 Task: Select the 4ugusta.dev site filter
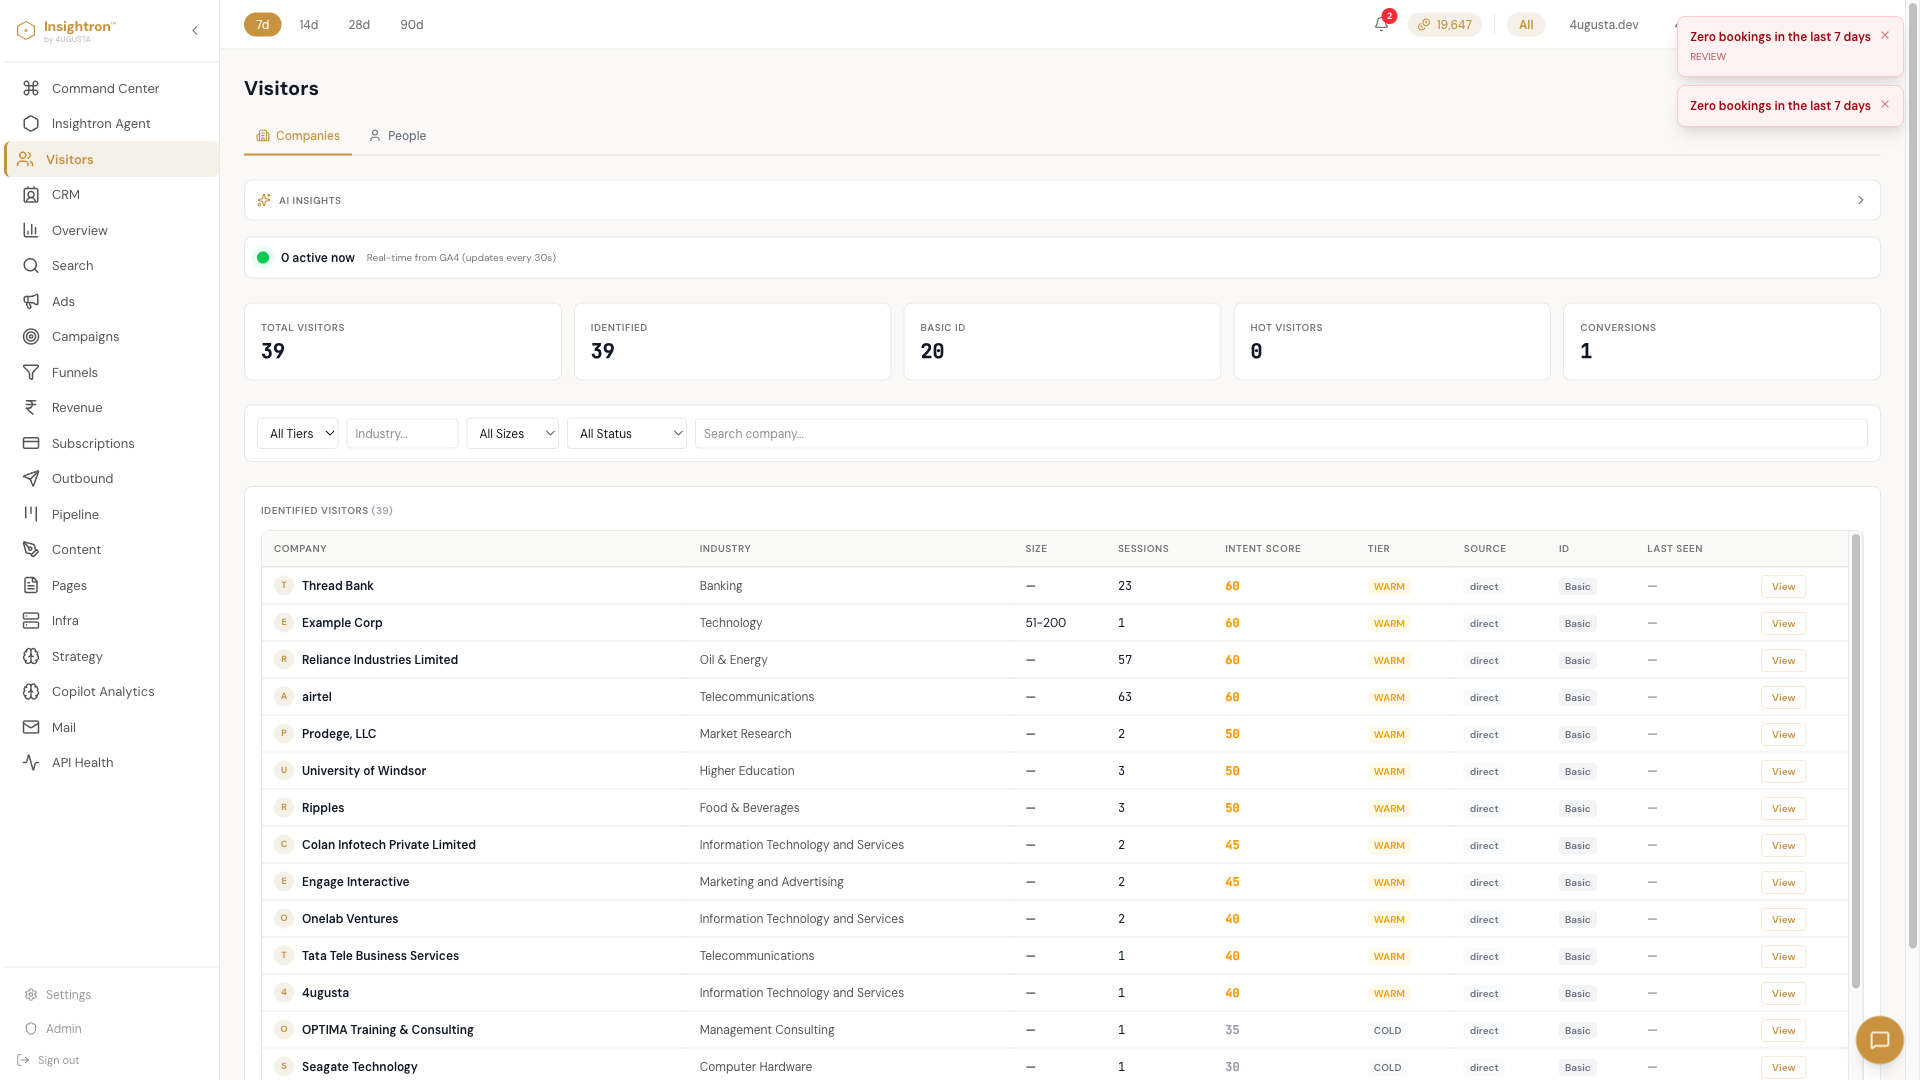(1604, 24)
